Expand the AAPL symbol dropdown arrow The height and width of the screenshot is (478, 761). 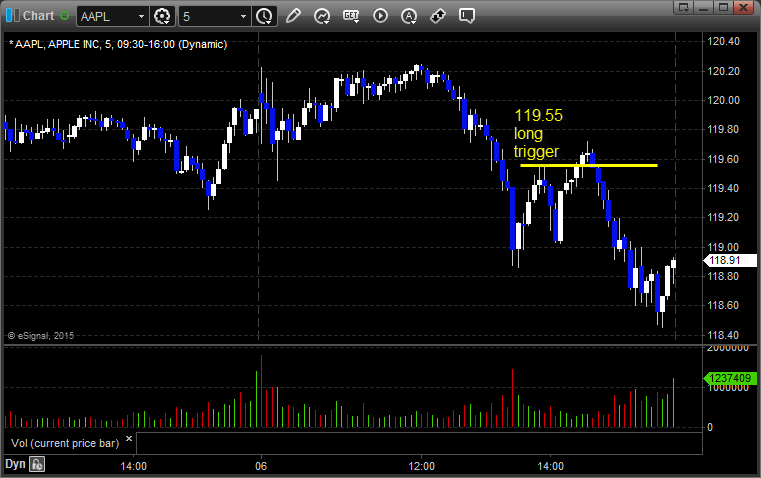coord(141,16)
